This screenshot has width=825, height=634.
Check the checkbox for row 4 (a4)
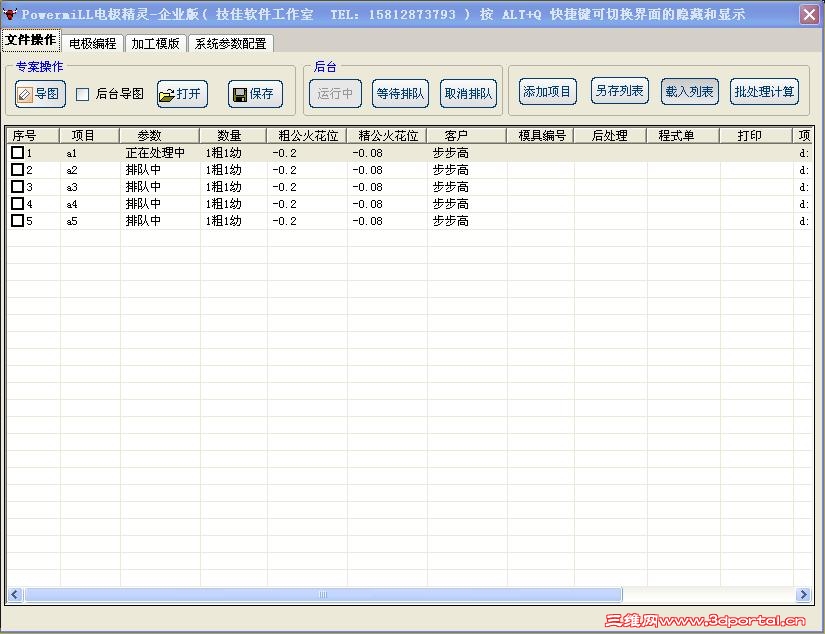point(17,203)
